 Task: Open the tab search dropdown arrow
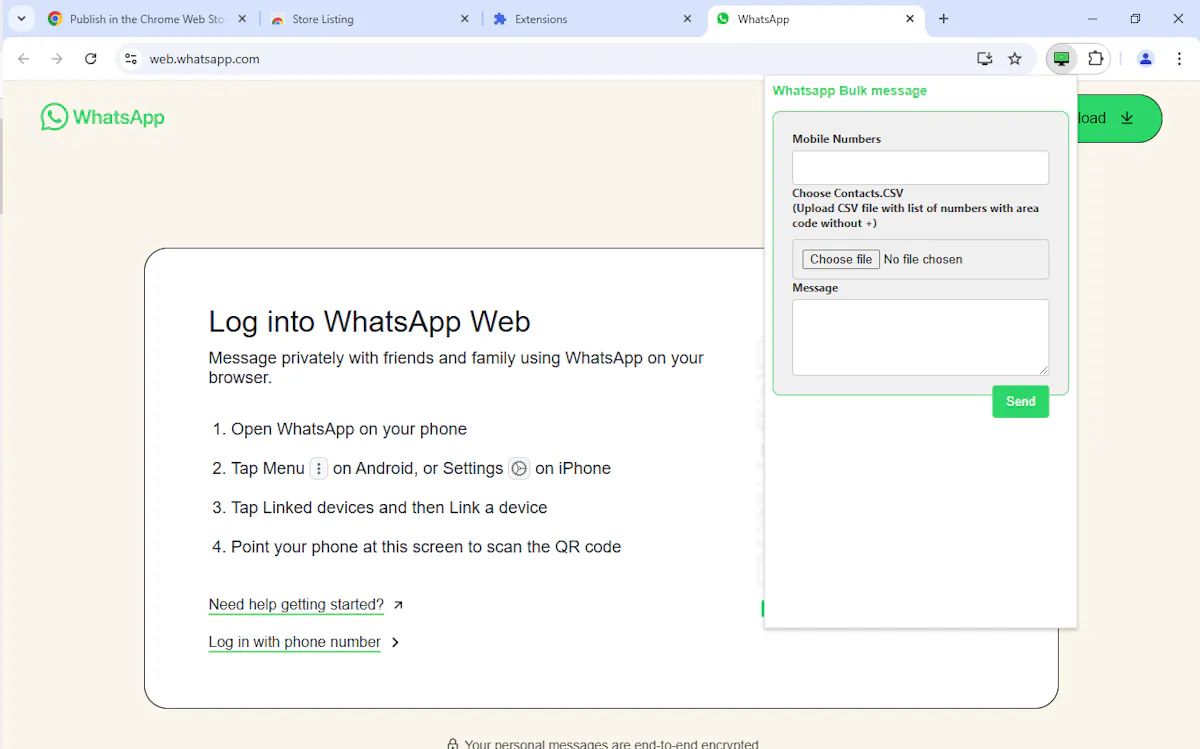(21, 19)
